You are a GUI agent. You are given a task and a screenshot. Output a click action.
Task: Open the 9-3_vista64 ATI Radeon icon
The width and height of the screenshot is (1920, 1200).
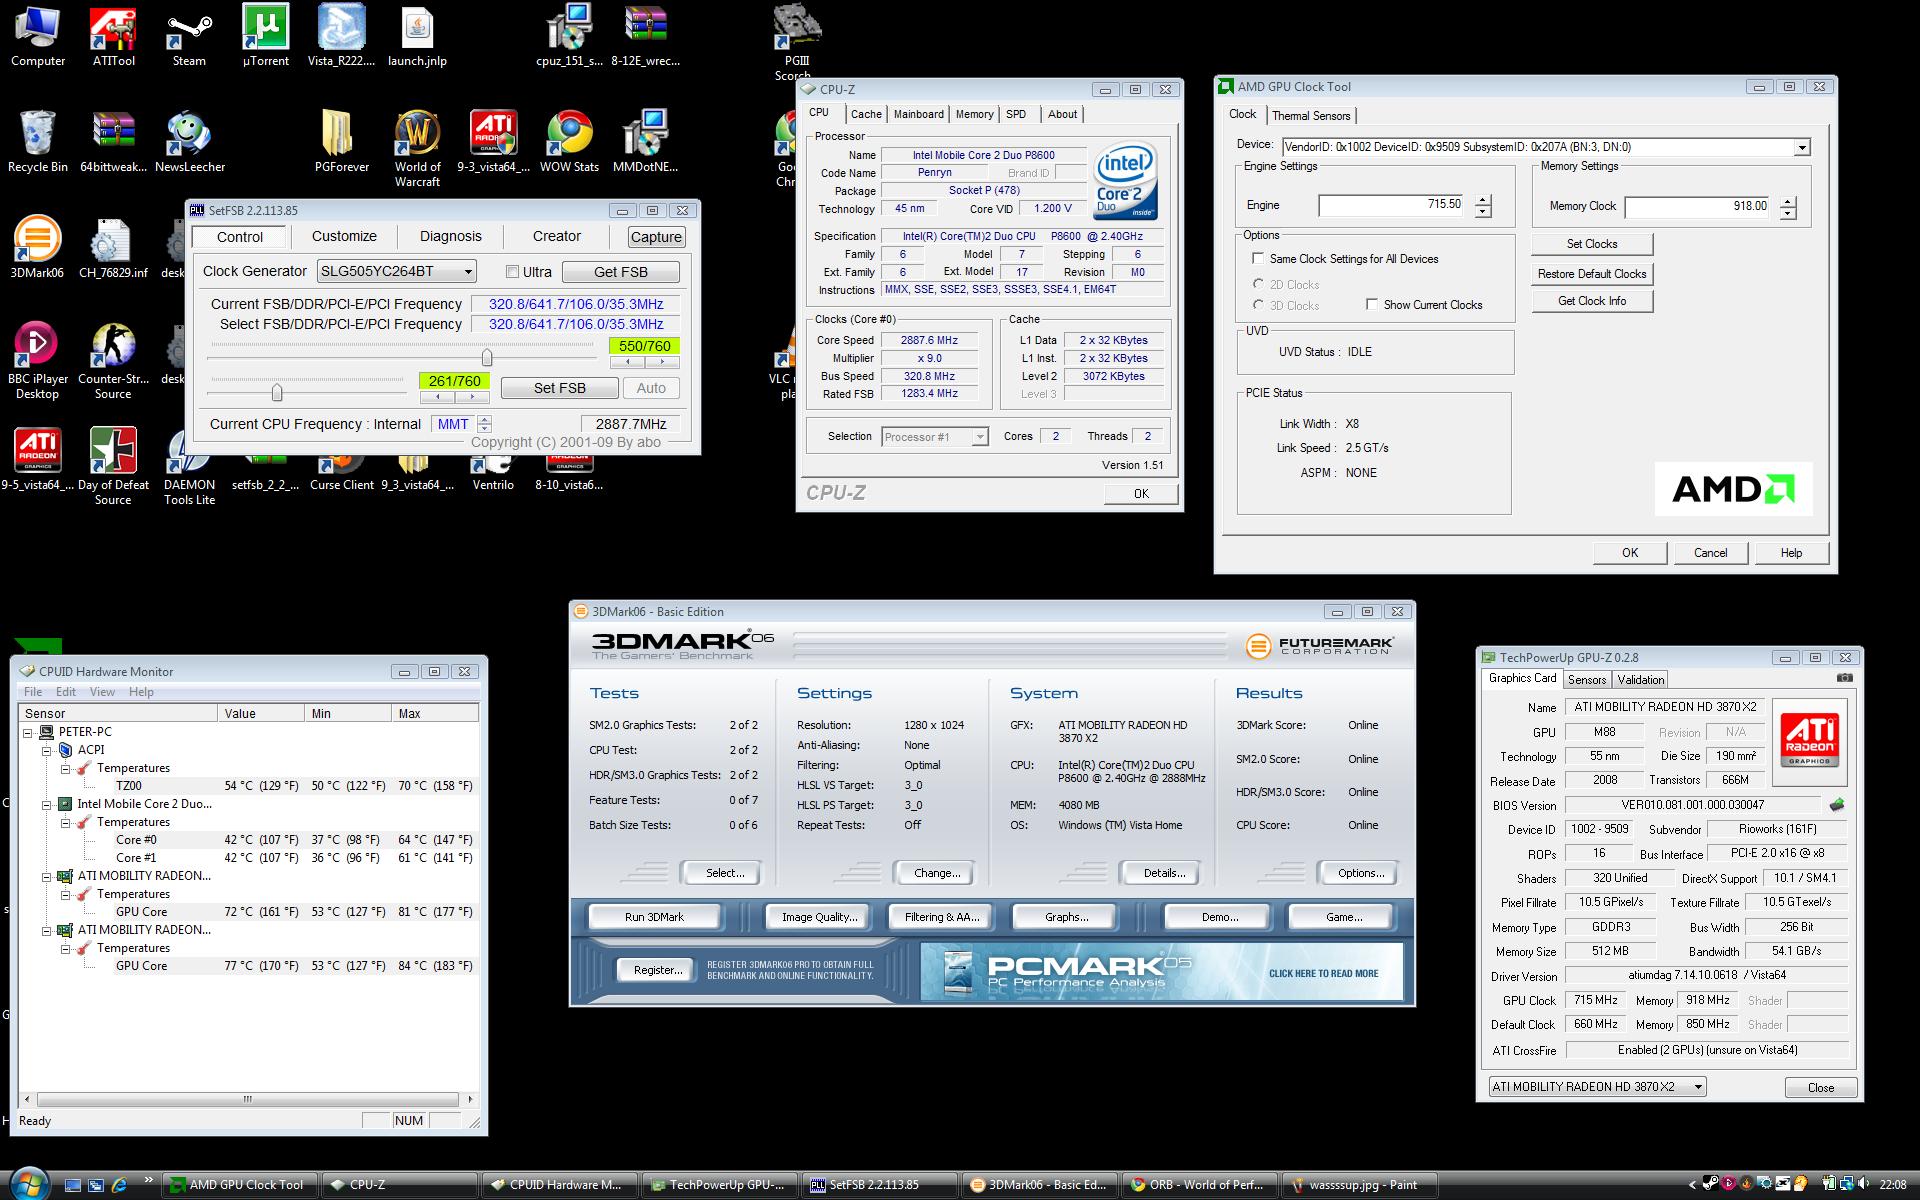(x=493, y=142)
